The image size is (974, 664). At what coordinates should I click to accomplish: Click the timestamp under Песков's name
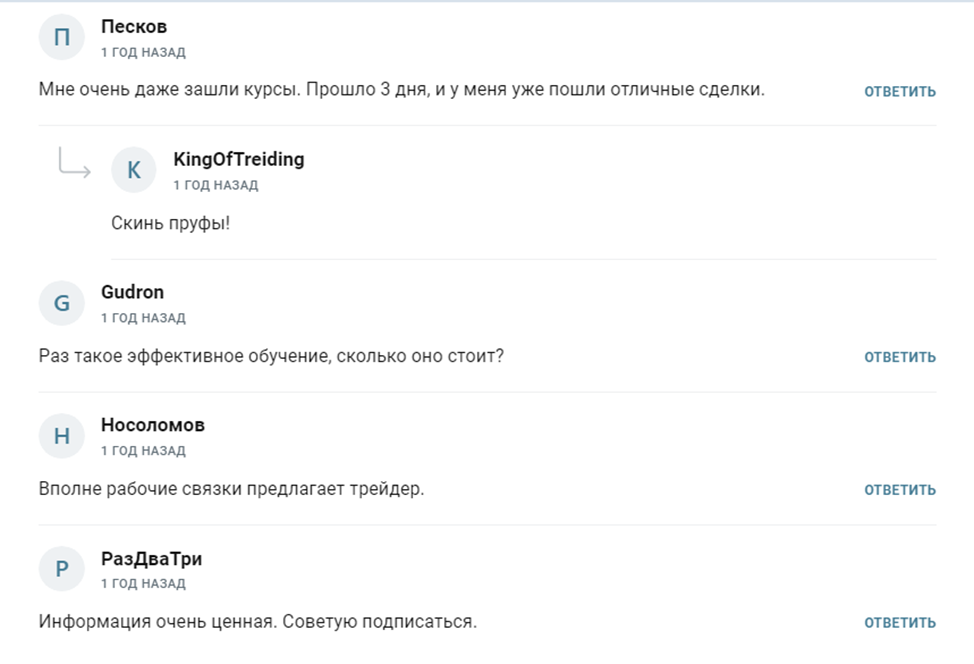click(x=143, y=52)
